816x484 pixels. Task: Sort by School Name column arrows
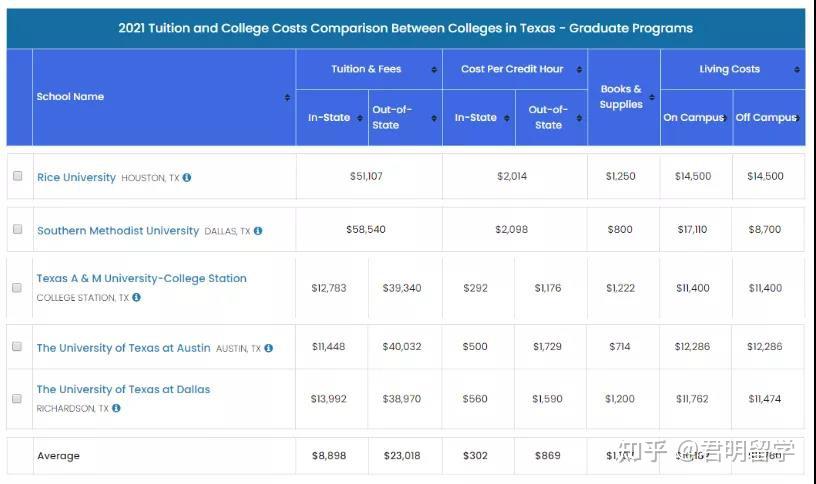(x=287, y=97)
